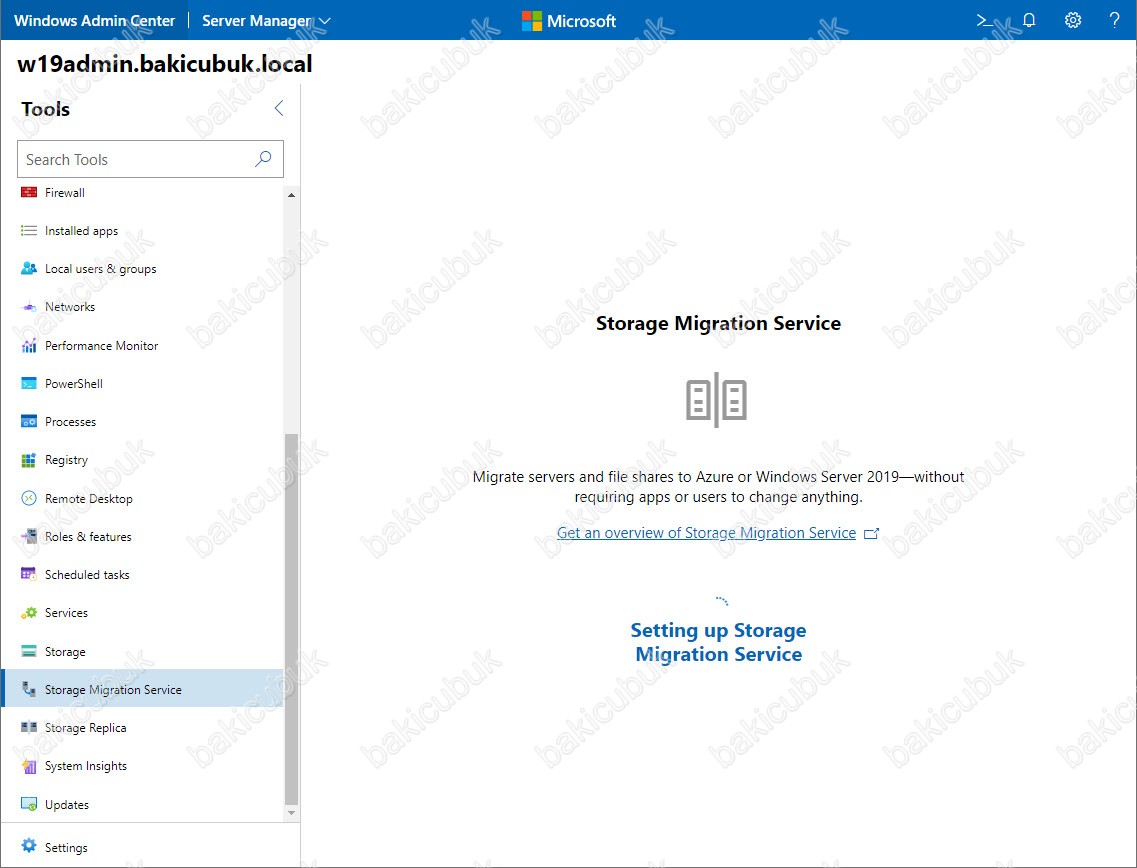Click the Firewall icon
1137x868 pixels.
(29, 192)
